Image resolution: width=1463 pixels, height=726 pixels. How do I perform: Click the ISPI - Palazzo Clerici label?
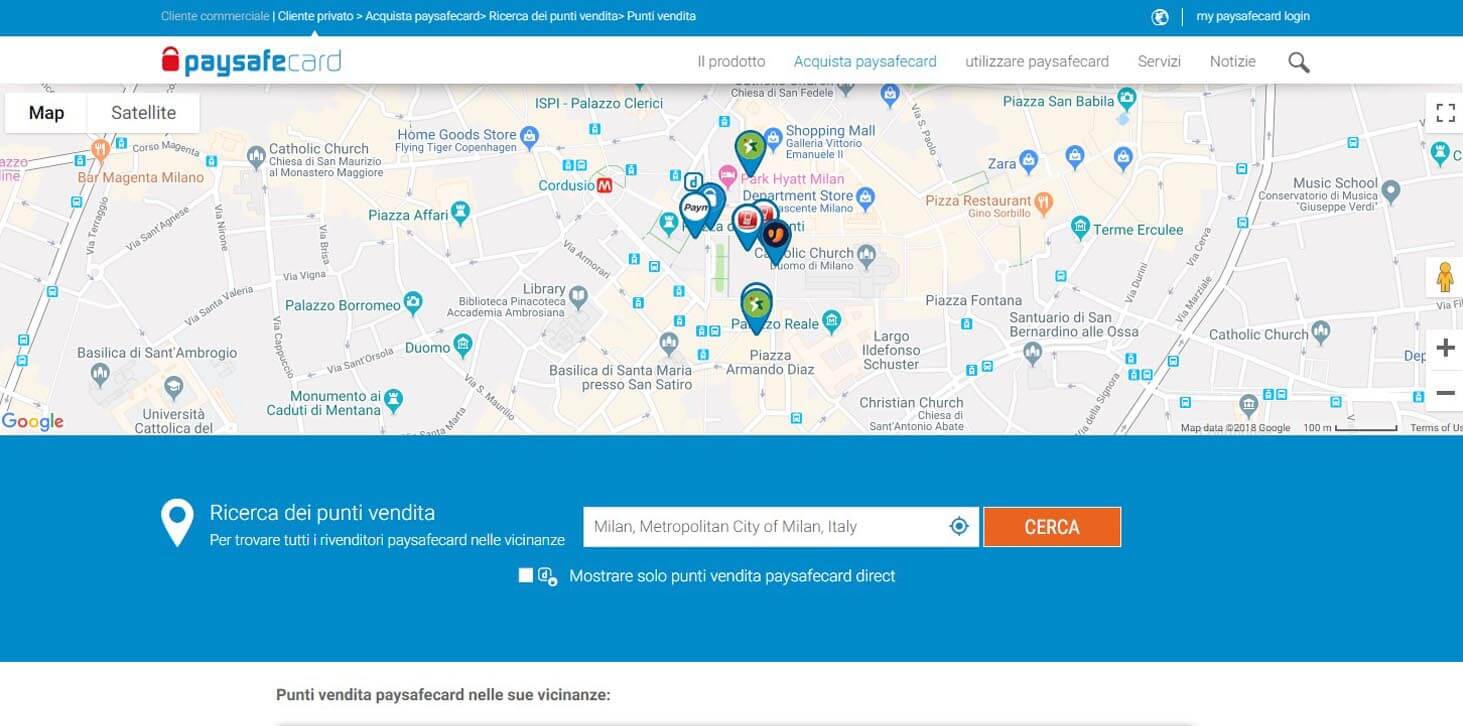click(599, 103)
